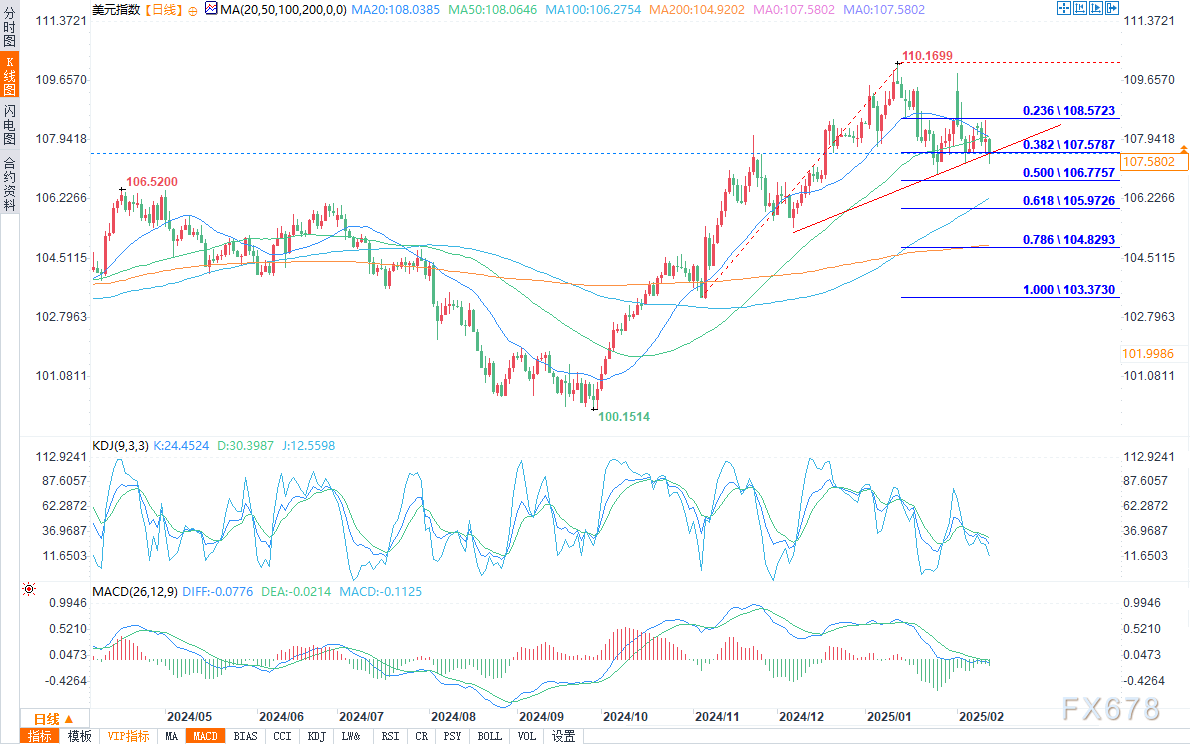Expand the 指标 indicator menu
This screenshot has width=1190, height=744.
click(40, 736)
